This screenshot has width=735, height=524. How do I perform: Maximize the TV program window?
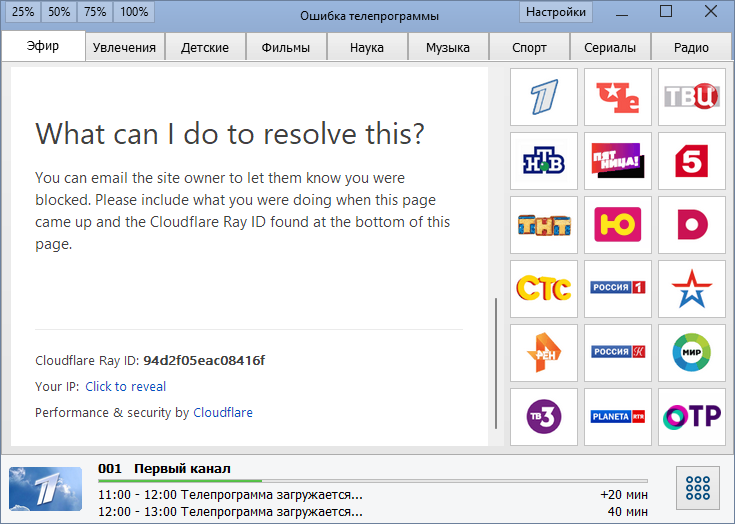click(x=666, y=12)
